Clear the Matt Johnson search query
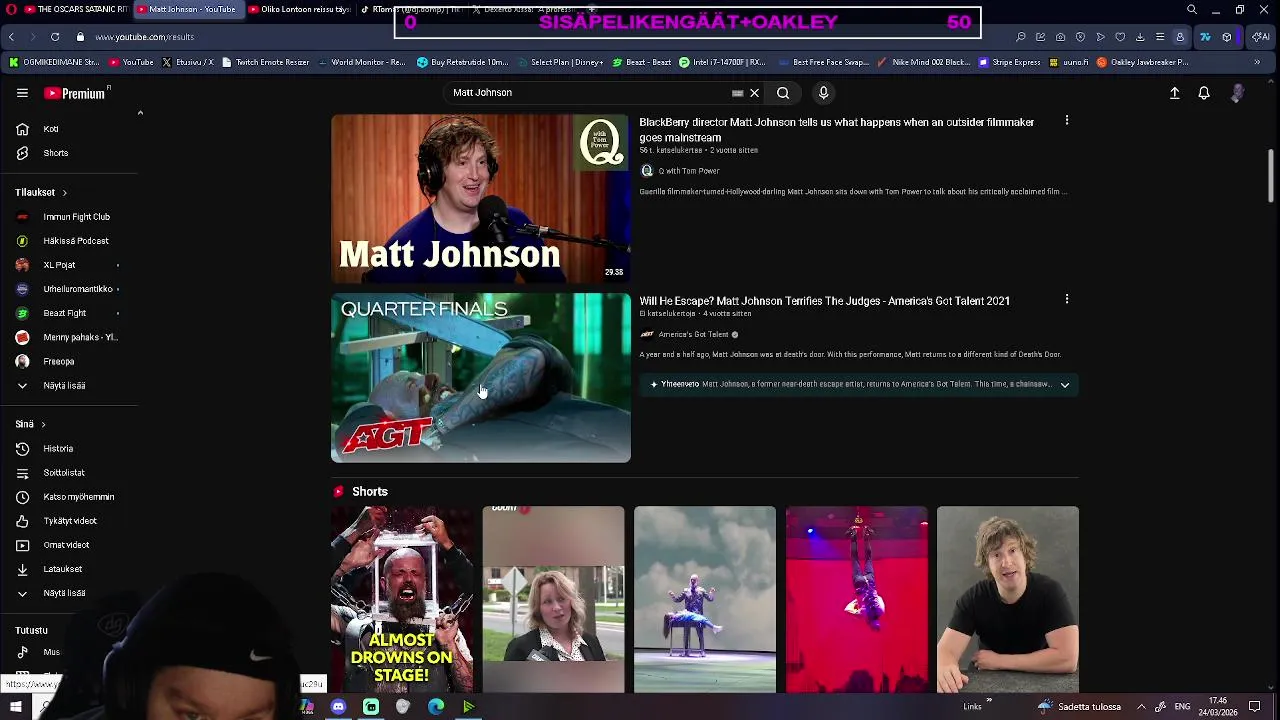1280x720 pixels. [x=754, y=93]
